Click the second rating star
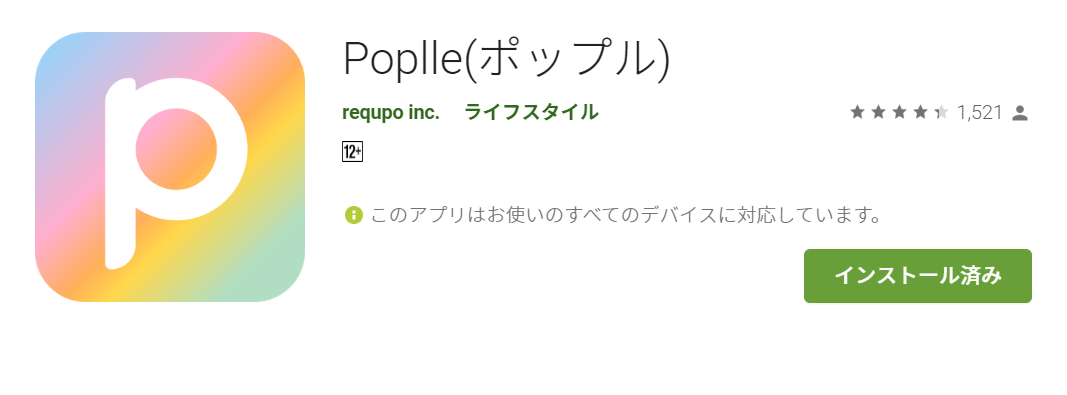The image size is (1067, 395). coord(879,112)
